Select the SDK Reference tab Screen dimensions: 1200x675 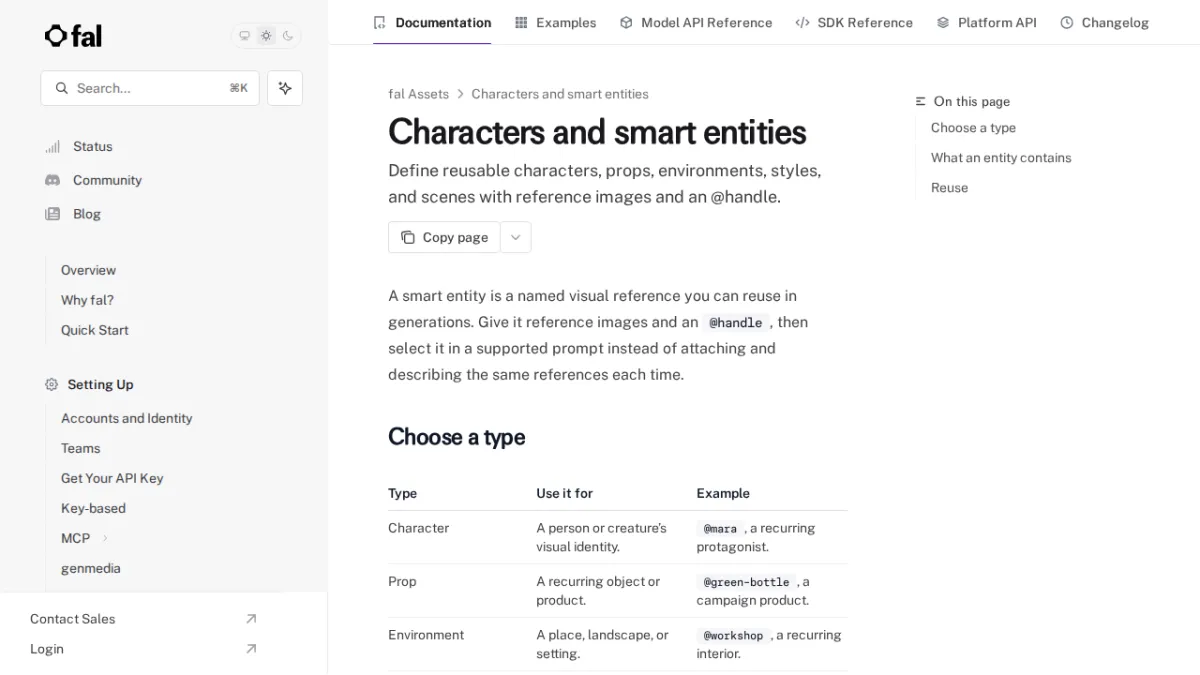(x=854, y=22)
